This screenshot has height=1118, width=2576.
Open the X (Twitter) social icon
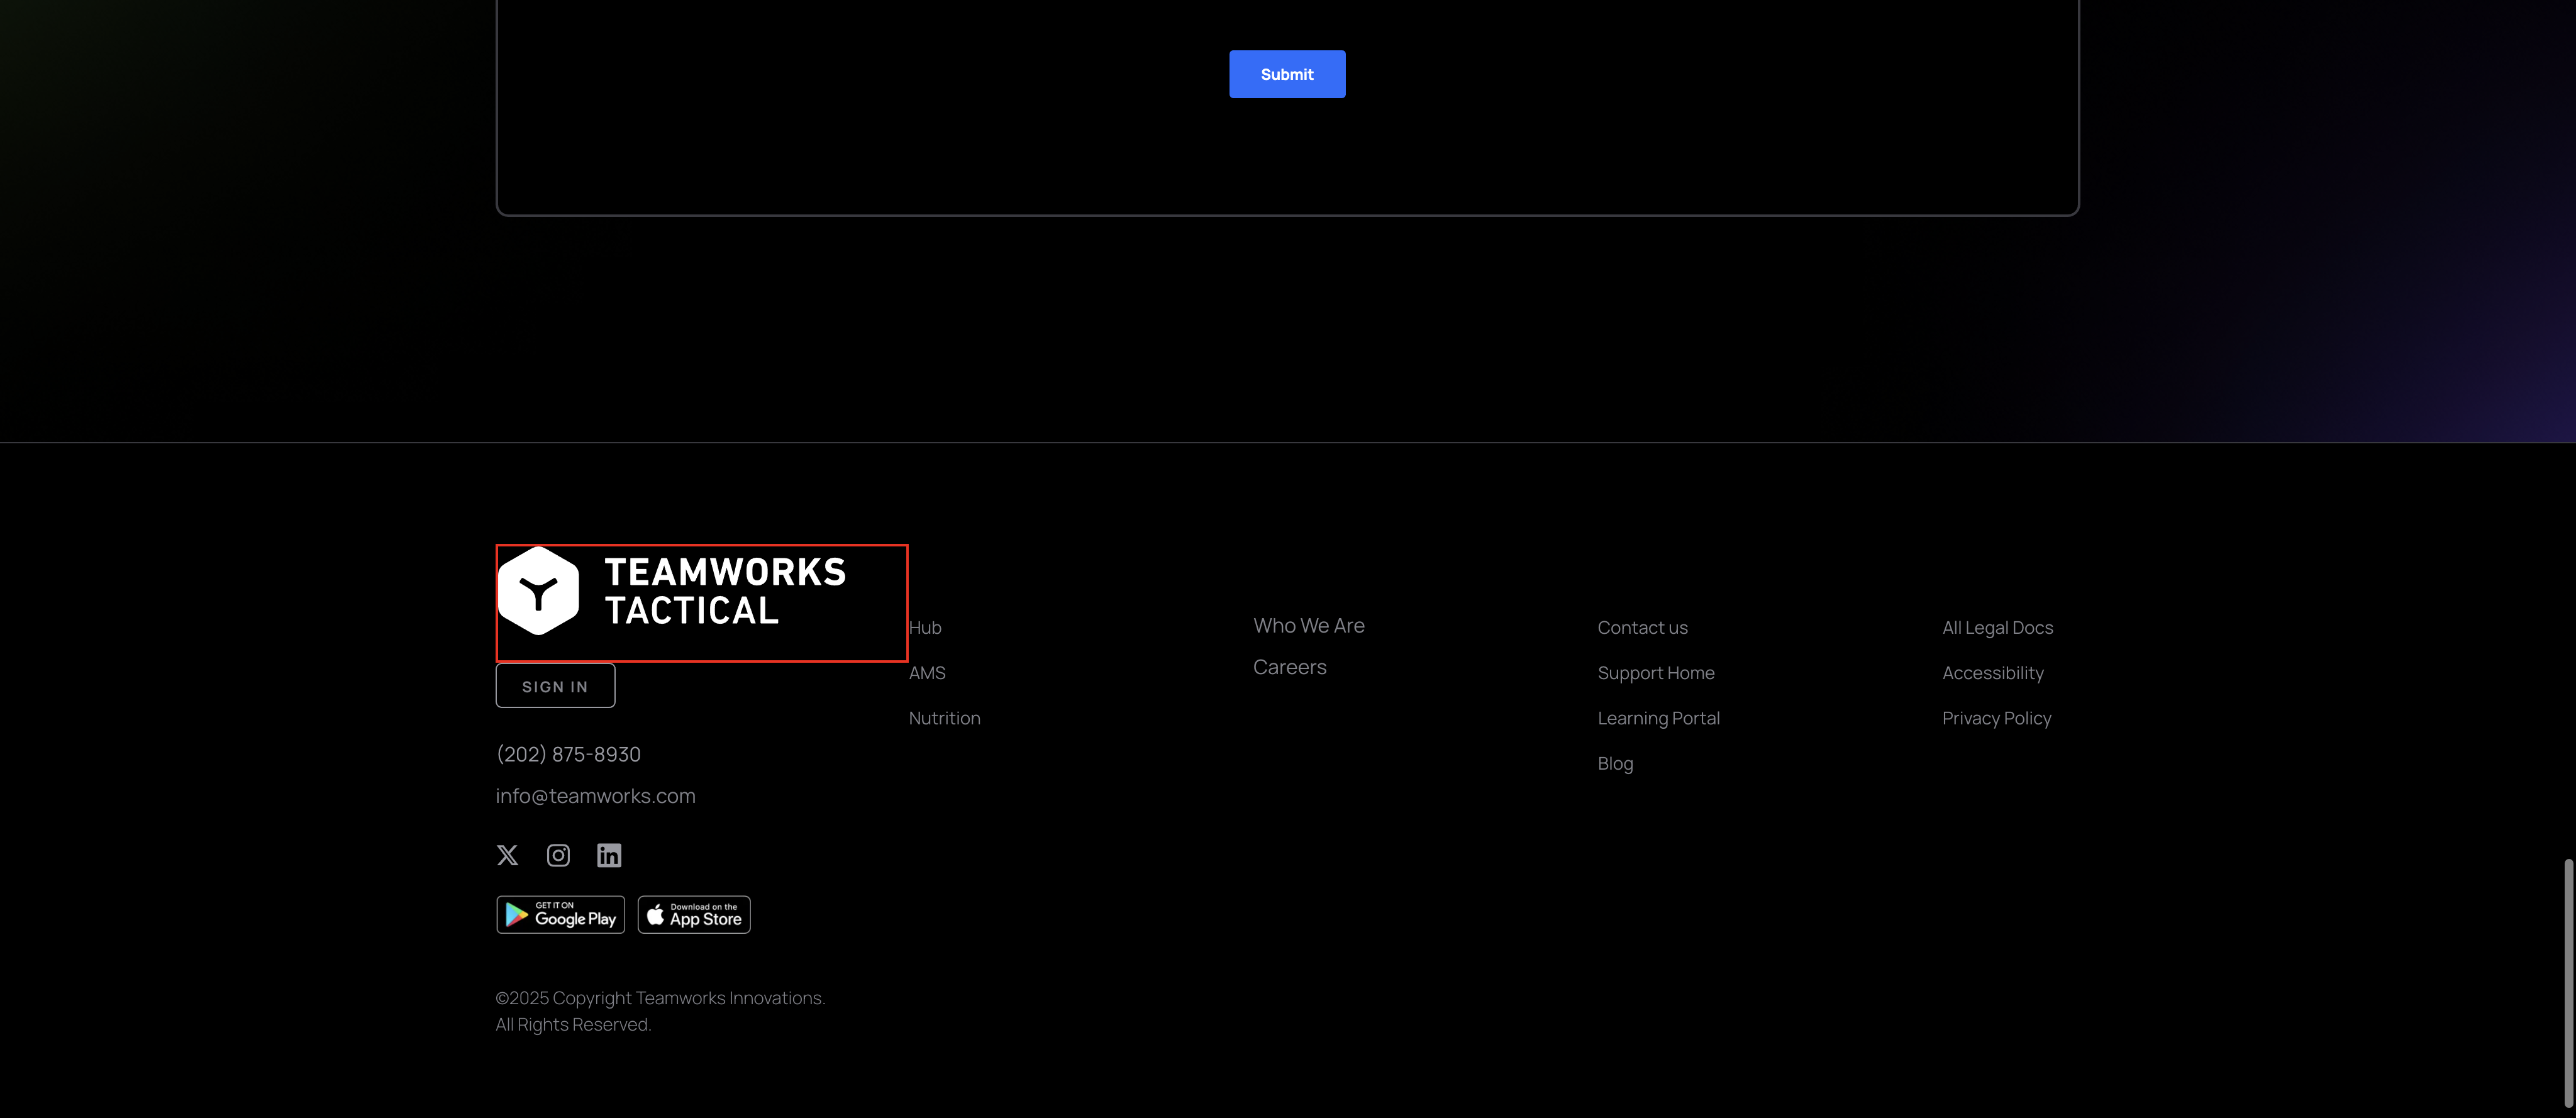tap(508, 855)
